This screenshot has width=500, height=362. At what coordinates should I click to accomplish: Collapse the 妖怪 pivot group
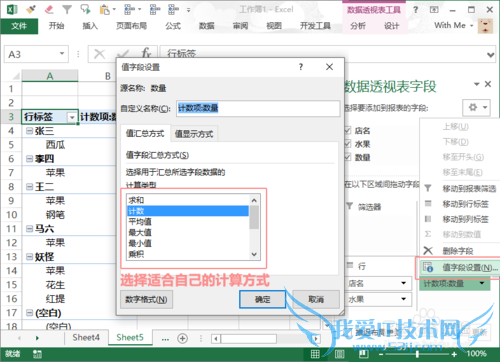point(29,257)
